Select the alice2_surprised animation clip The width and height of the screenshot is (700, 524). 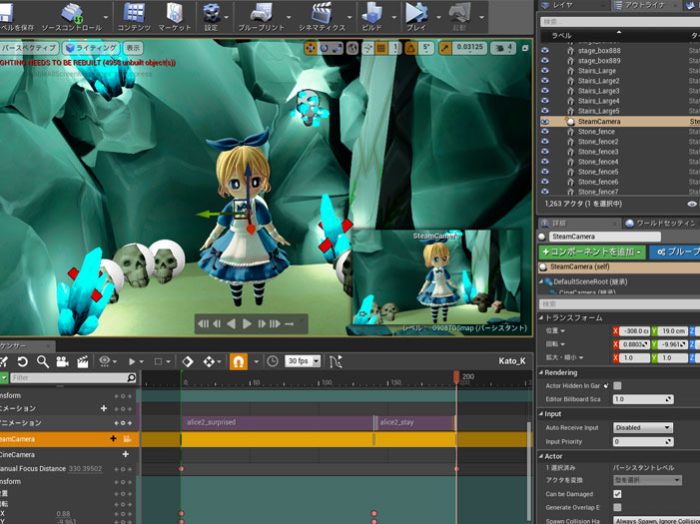tap(278, 423)
